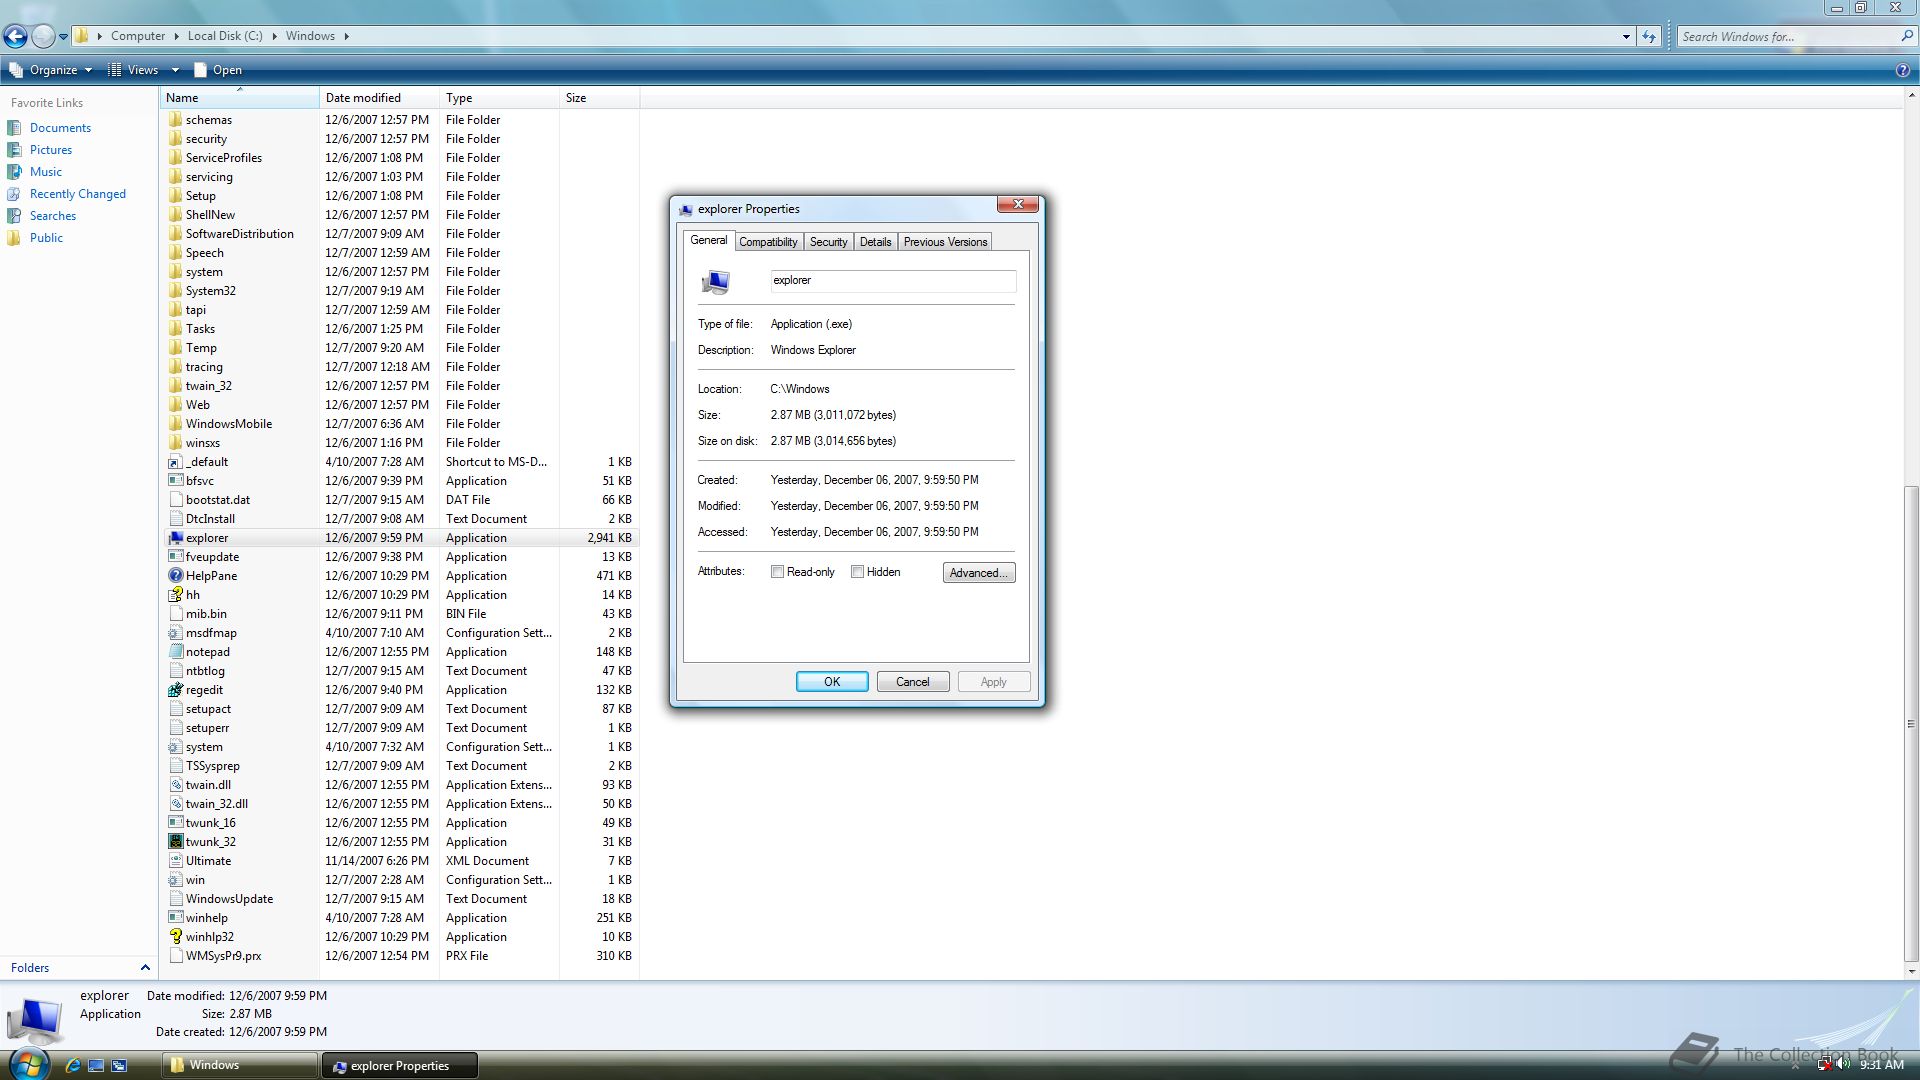Sort by the Size column header
Screen dimensions: 1920x1080
pyautogui.click(x=599, y=98)
